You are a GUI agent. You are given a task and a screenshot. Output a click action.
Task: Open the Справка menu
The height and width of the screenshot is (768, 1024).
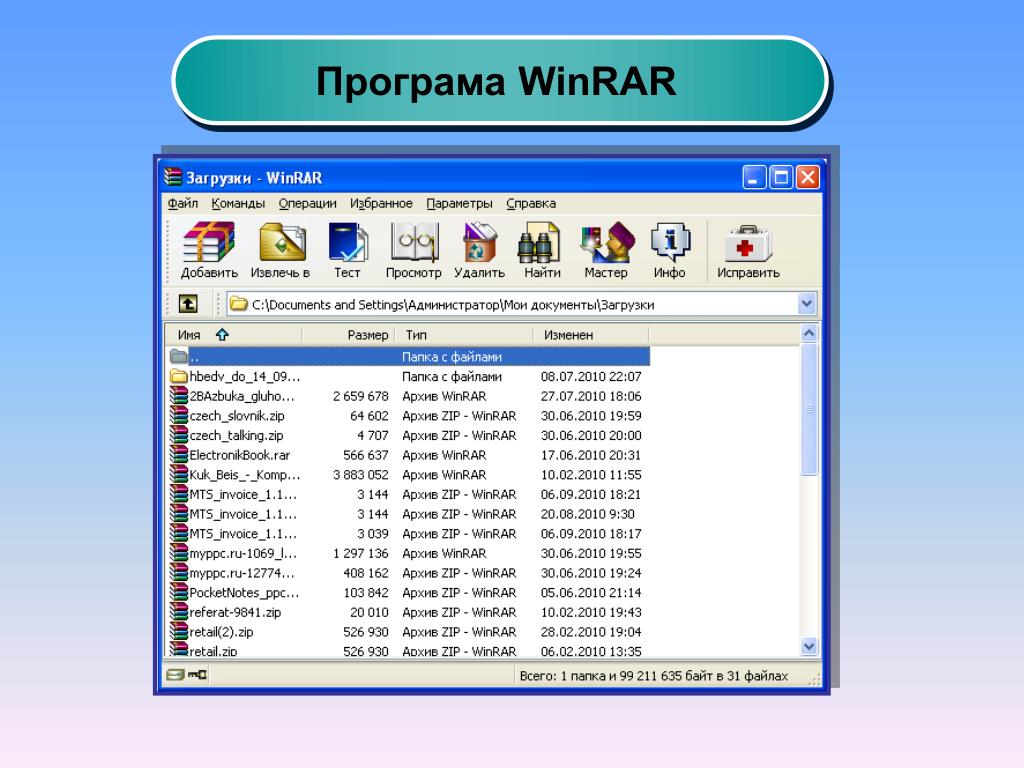click(531, 203)
